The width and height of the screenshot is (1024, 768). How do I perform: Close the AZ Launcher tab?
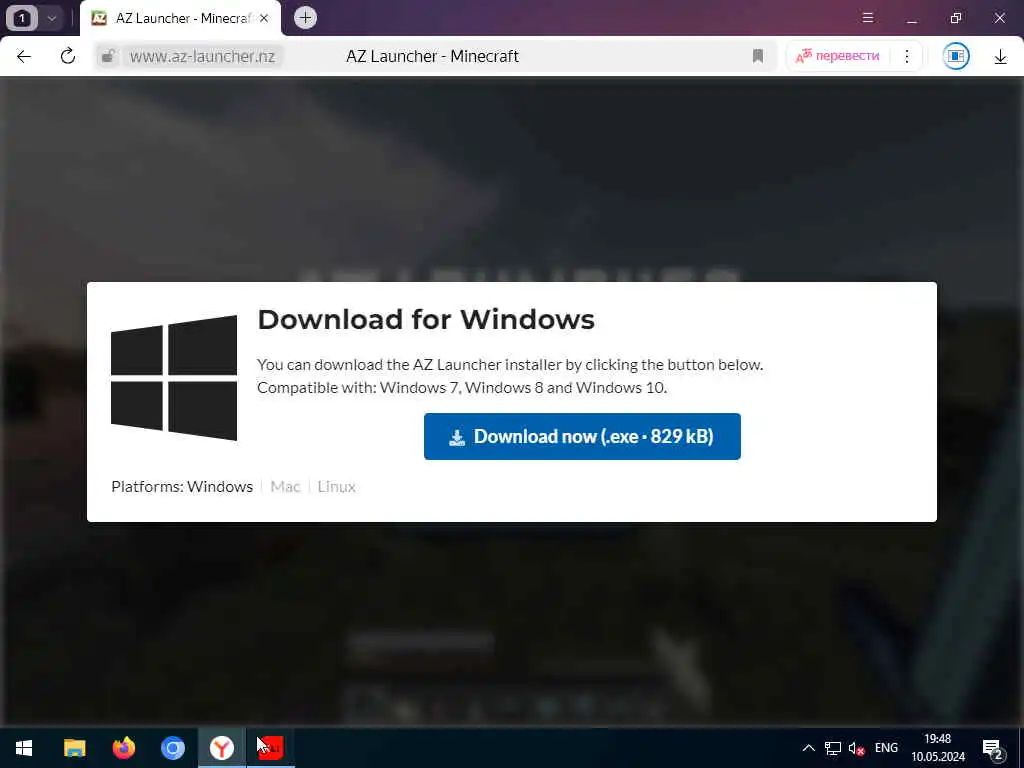tap(264, 18)
